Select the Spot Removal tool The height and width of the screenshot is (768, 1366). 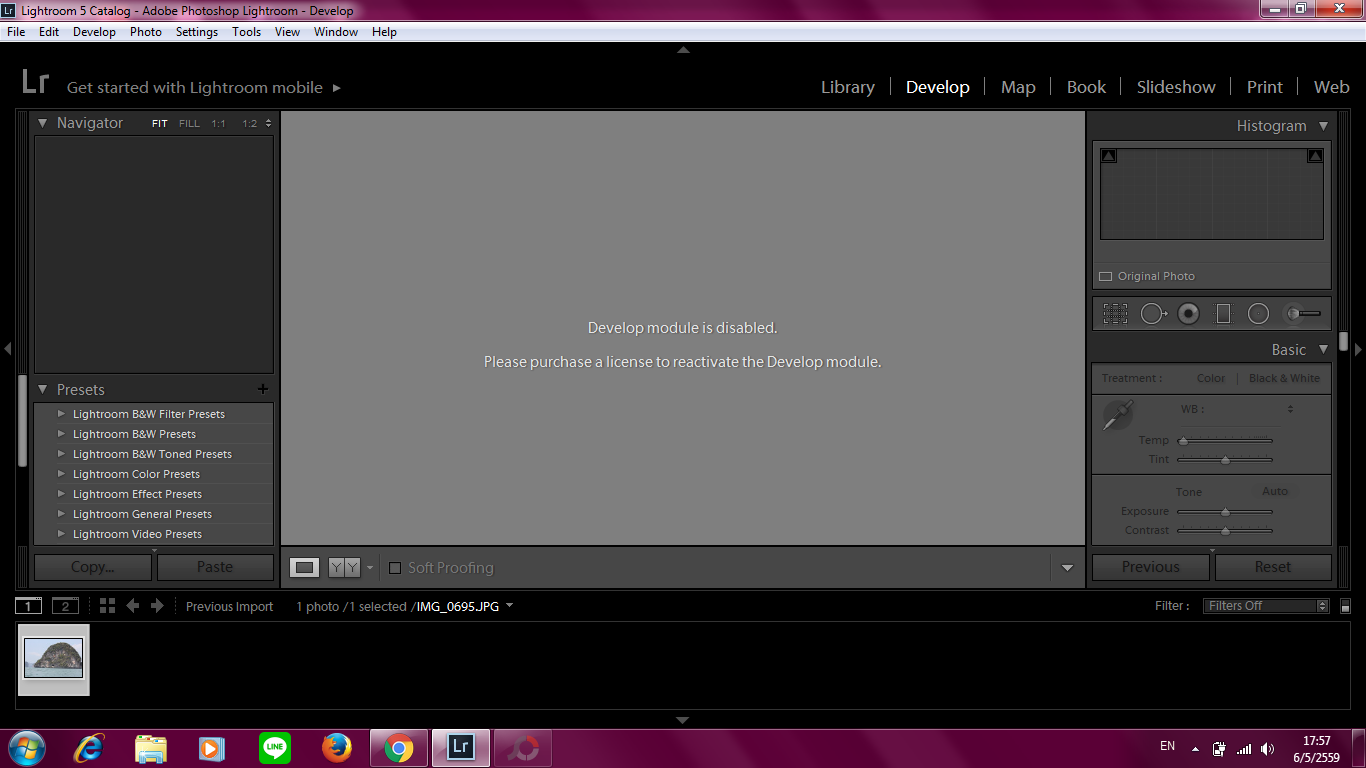coord(1154,314)
